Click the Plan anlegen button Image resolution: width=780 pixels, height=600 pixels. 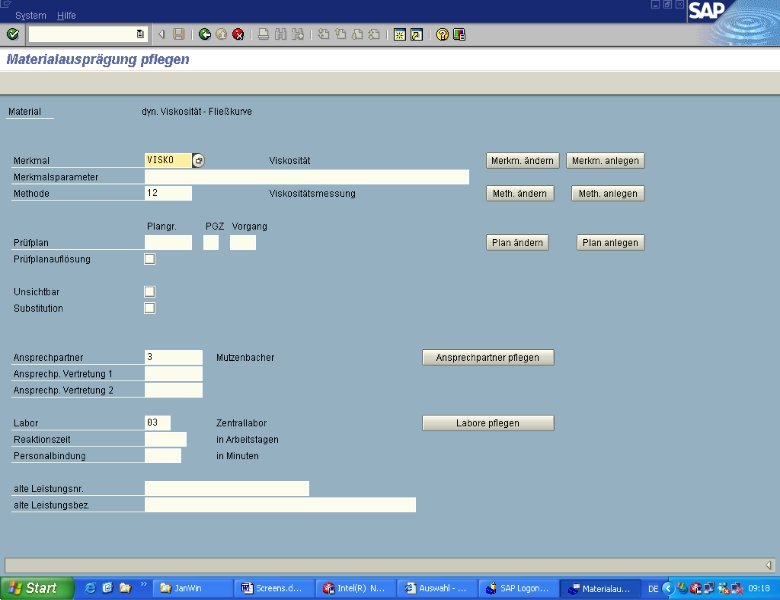(610, 242)
